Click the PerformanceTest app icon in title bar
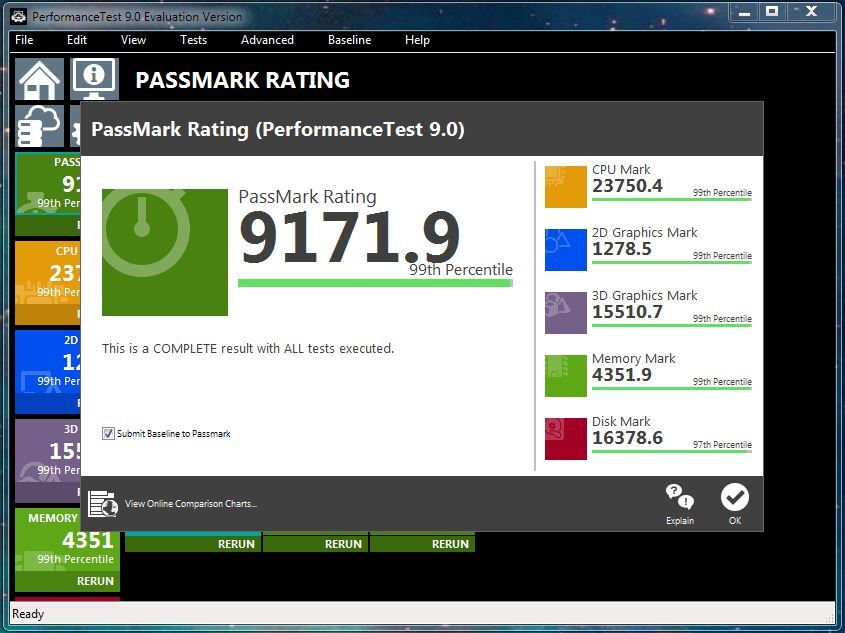The height and width of the screenshot is (633, 845). pyautogui.click(x=19, y=17)
